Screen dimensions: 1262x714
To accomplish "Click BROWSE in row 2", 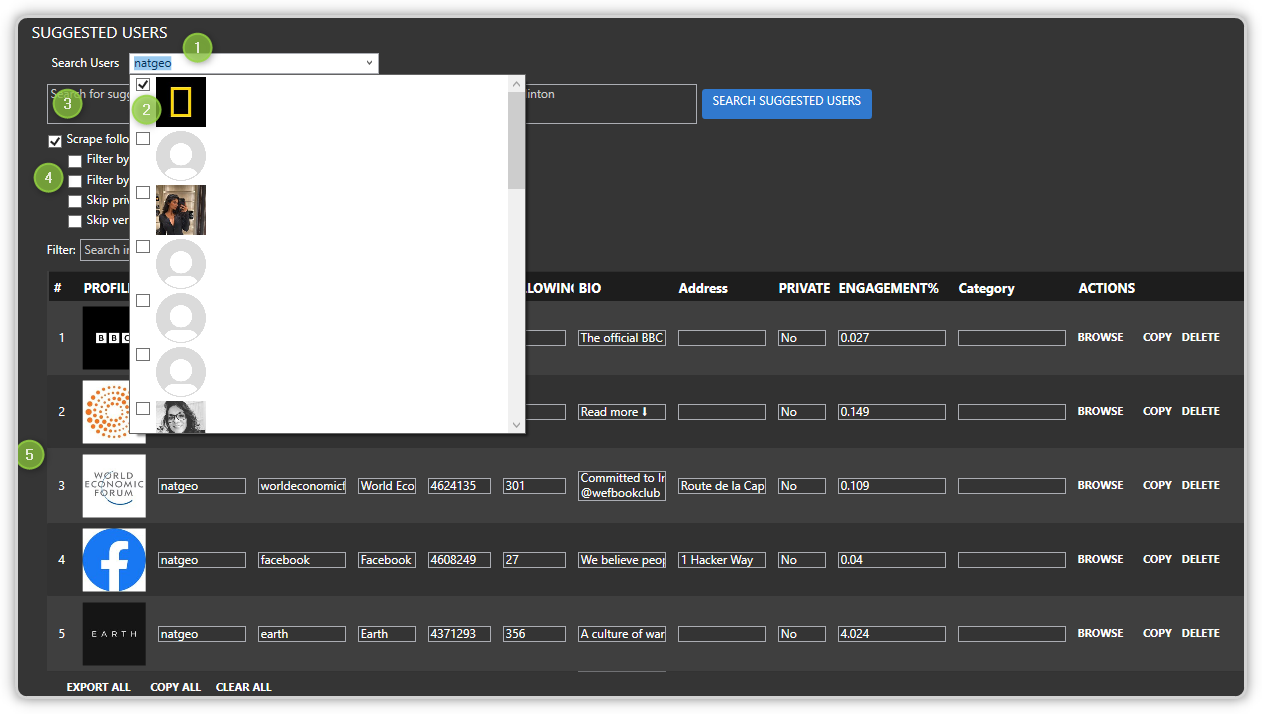I will [1100, 412].
